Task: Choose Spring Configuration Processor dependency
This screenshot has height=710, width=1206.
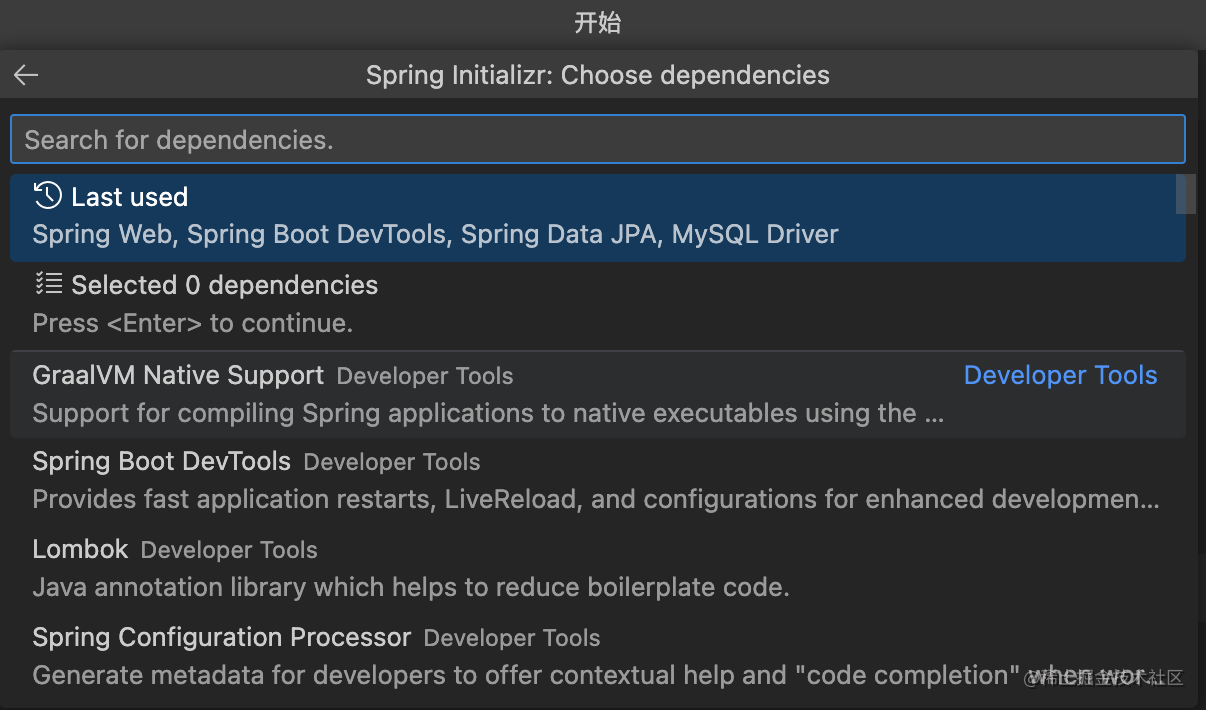Action: tap(221, 637)
